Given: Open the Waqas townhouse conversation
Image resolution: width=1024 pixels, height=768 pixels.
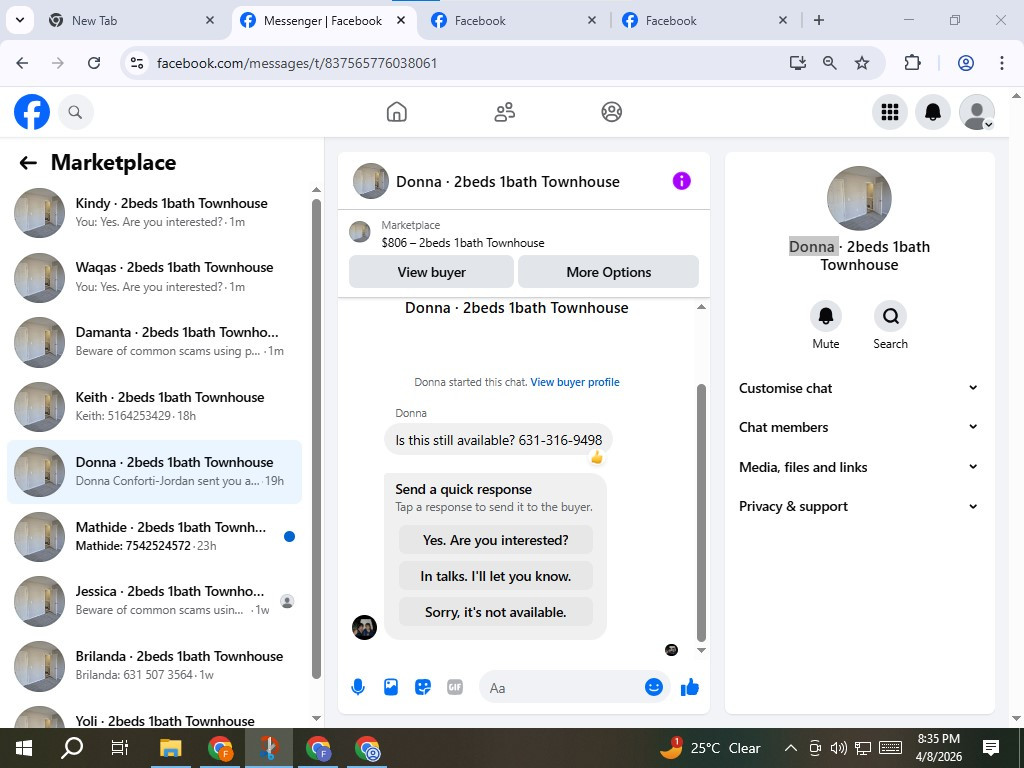Looking at the screenshot, I should [155, 277].
